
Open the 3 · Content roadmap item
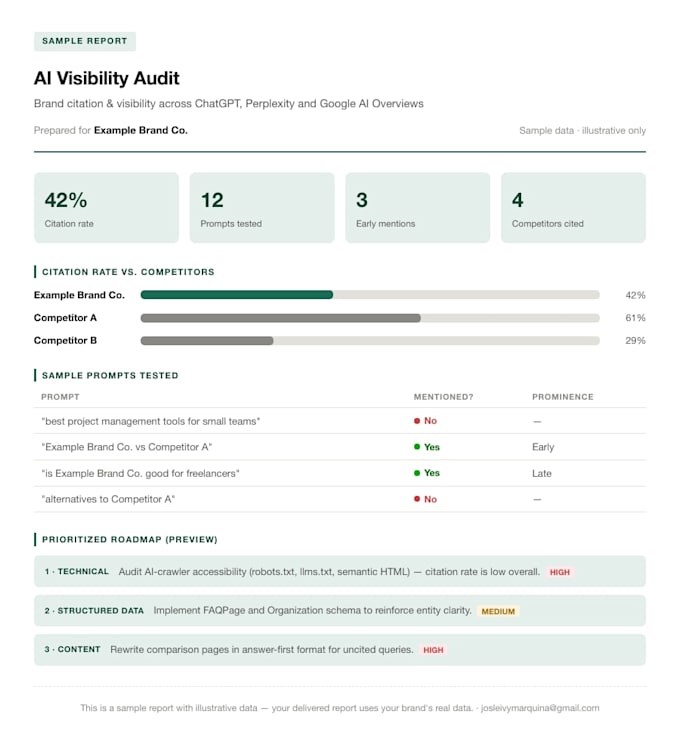pyautogui.click(x=340, y=650)
